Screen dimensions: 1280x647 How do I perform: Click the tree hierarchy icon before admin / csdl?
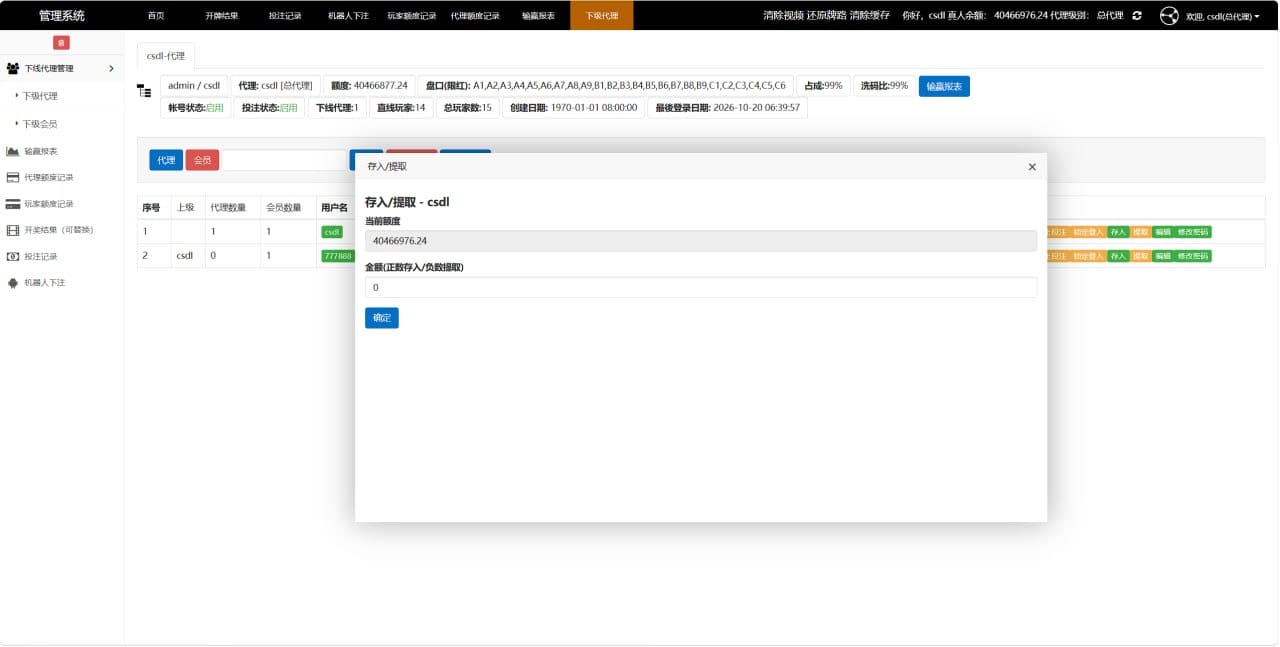144,91
